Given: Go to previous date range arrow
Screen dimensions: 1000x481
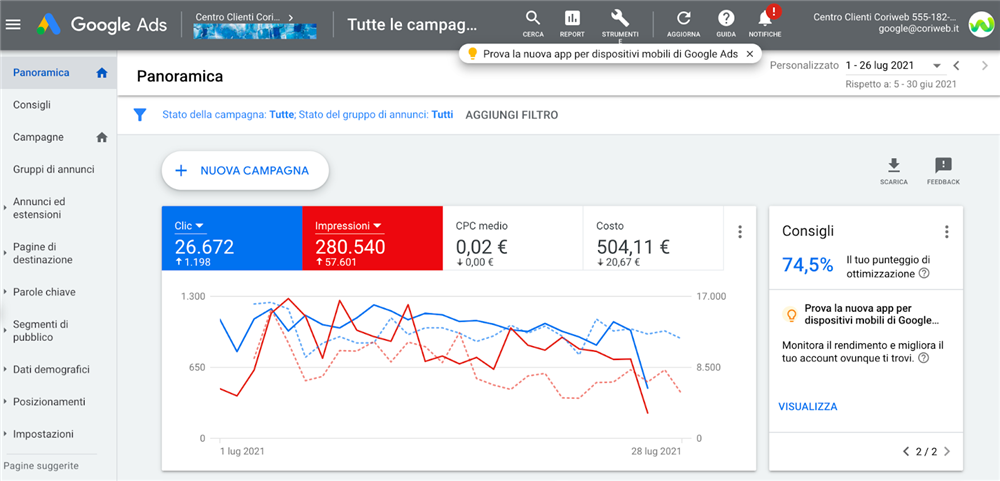Looking at the screenshot, I should pyautogui.click(x=956, y=65).
